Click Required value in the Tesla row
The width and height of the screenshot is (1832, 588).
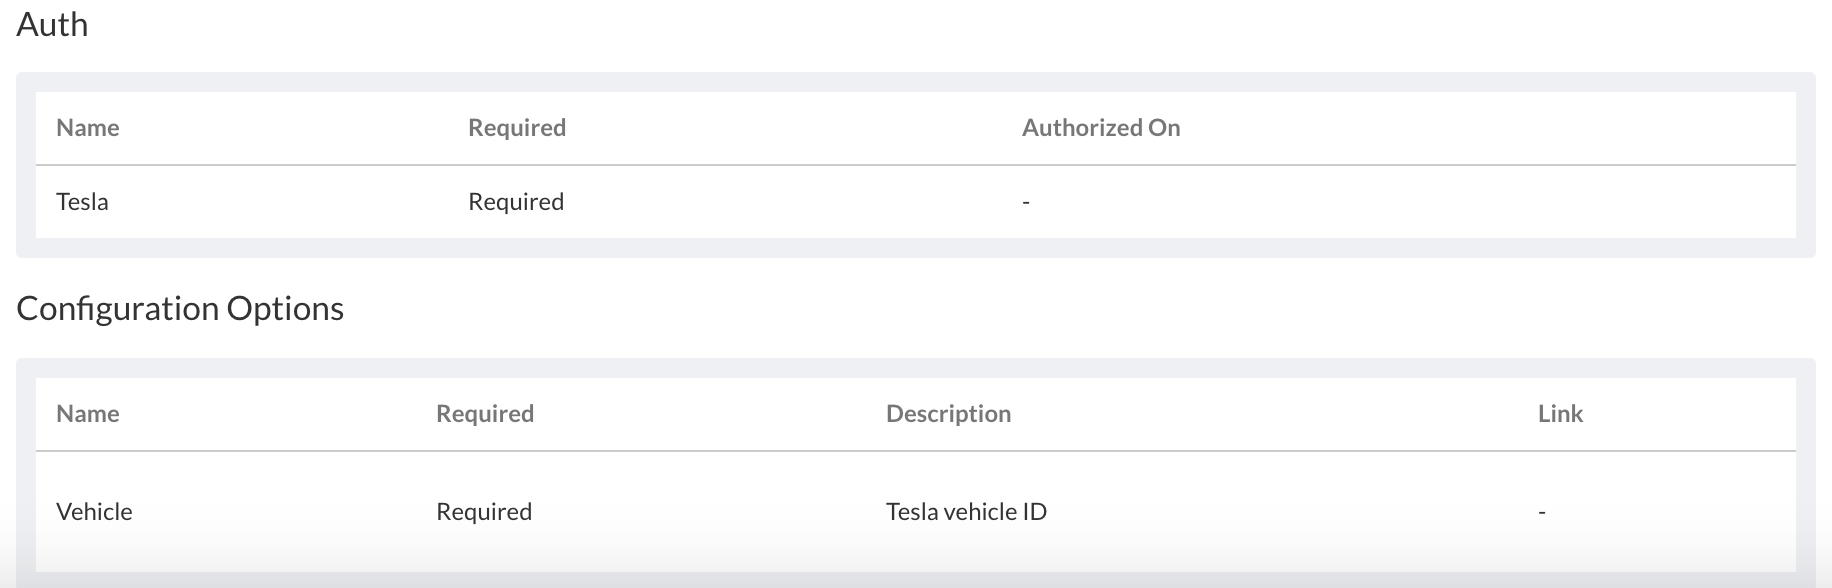(515, 202)
